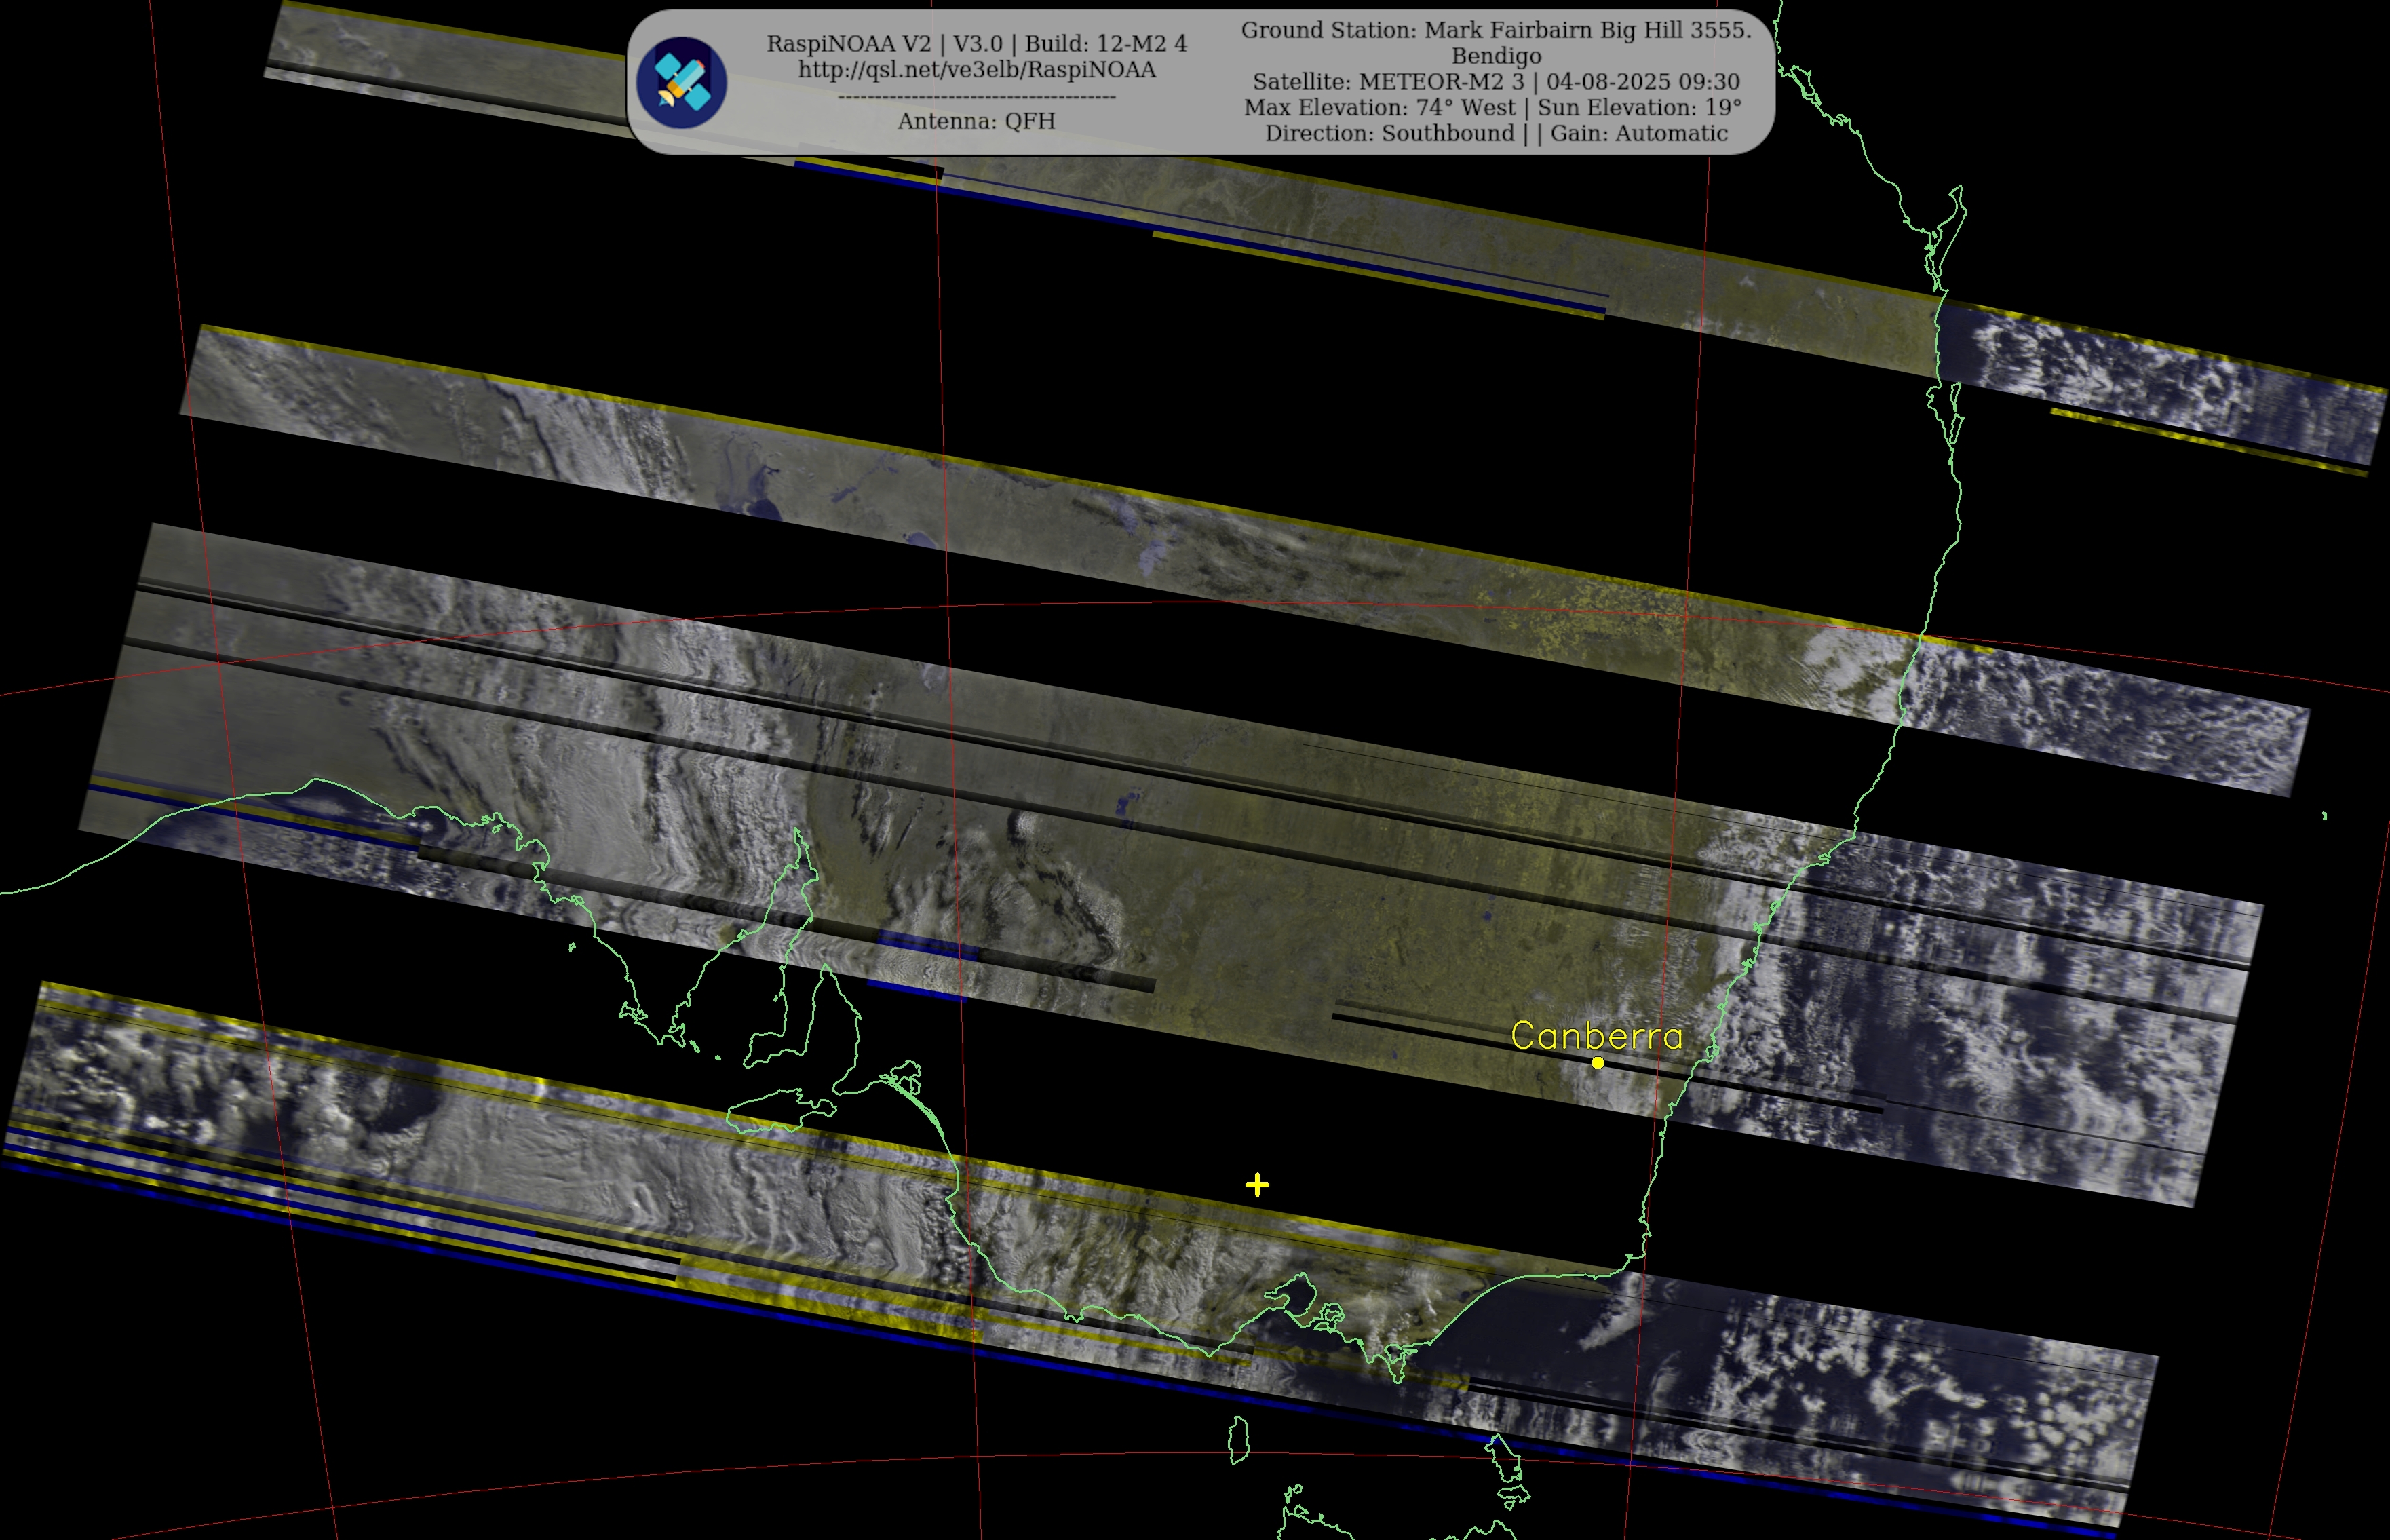Click the RaspiNOAA satellite logo icon
Viewport: 2390px width, 1540px height.
(x=681, y=82)
